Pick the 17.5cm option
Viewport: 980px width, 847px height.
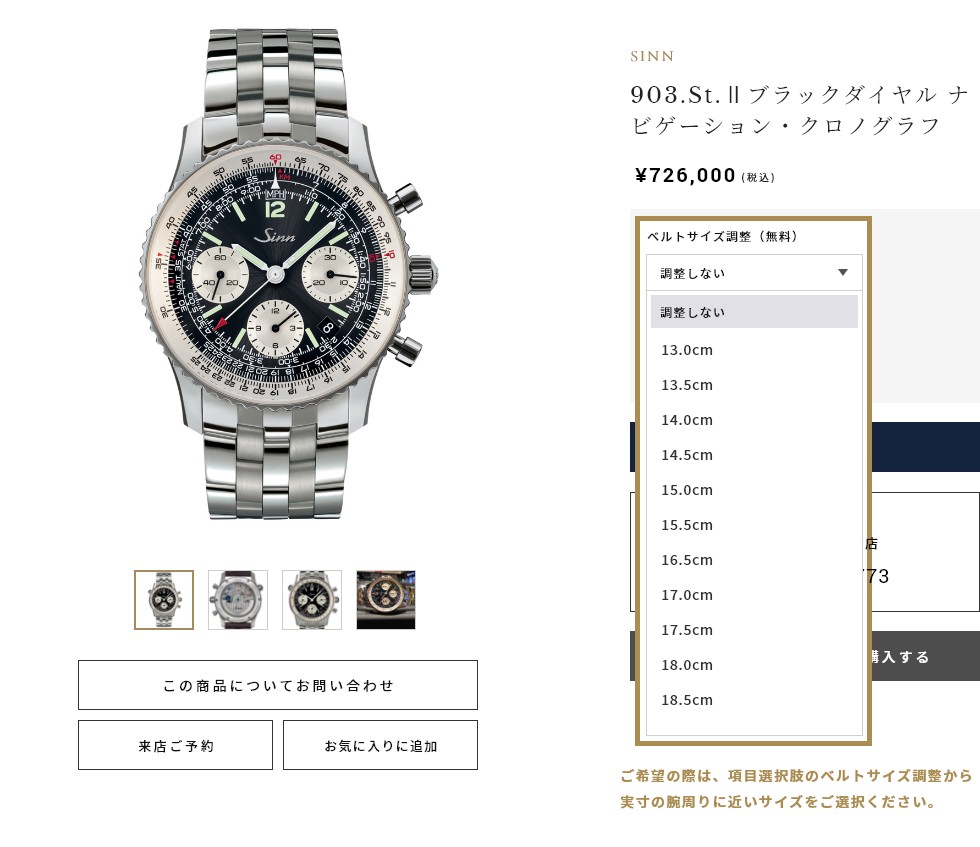(x=754, y=630)
